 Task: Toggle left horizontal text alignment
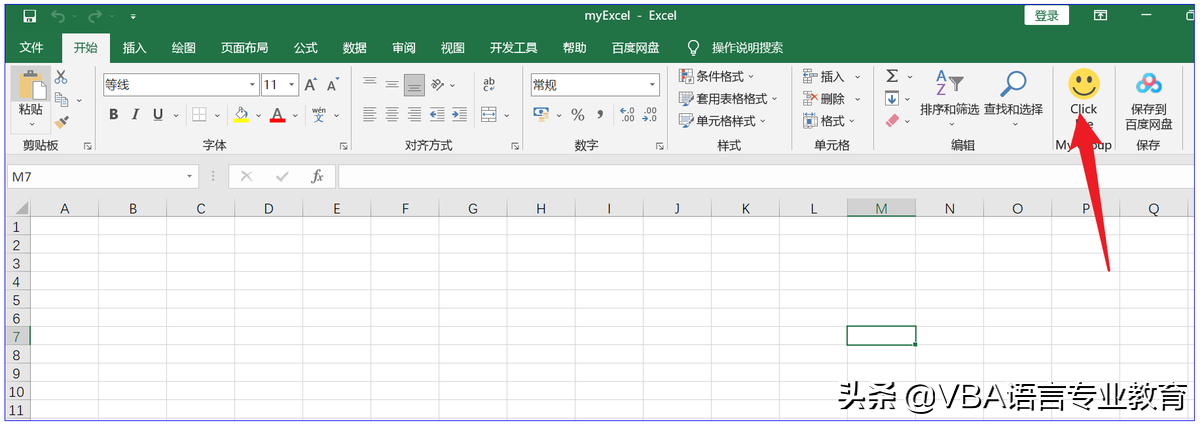(370, 114)
